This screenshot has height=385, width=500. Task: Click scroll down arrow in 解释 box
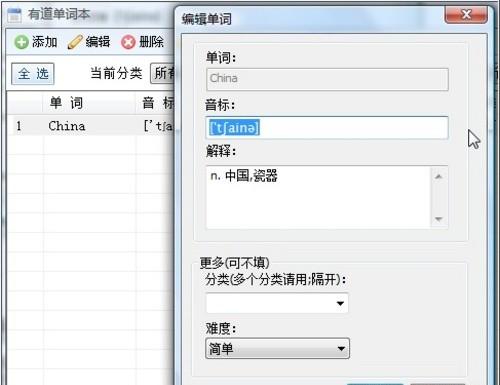click(x=439, y=219)
